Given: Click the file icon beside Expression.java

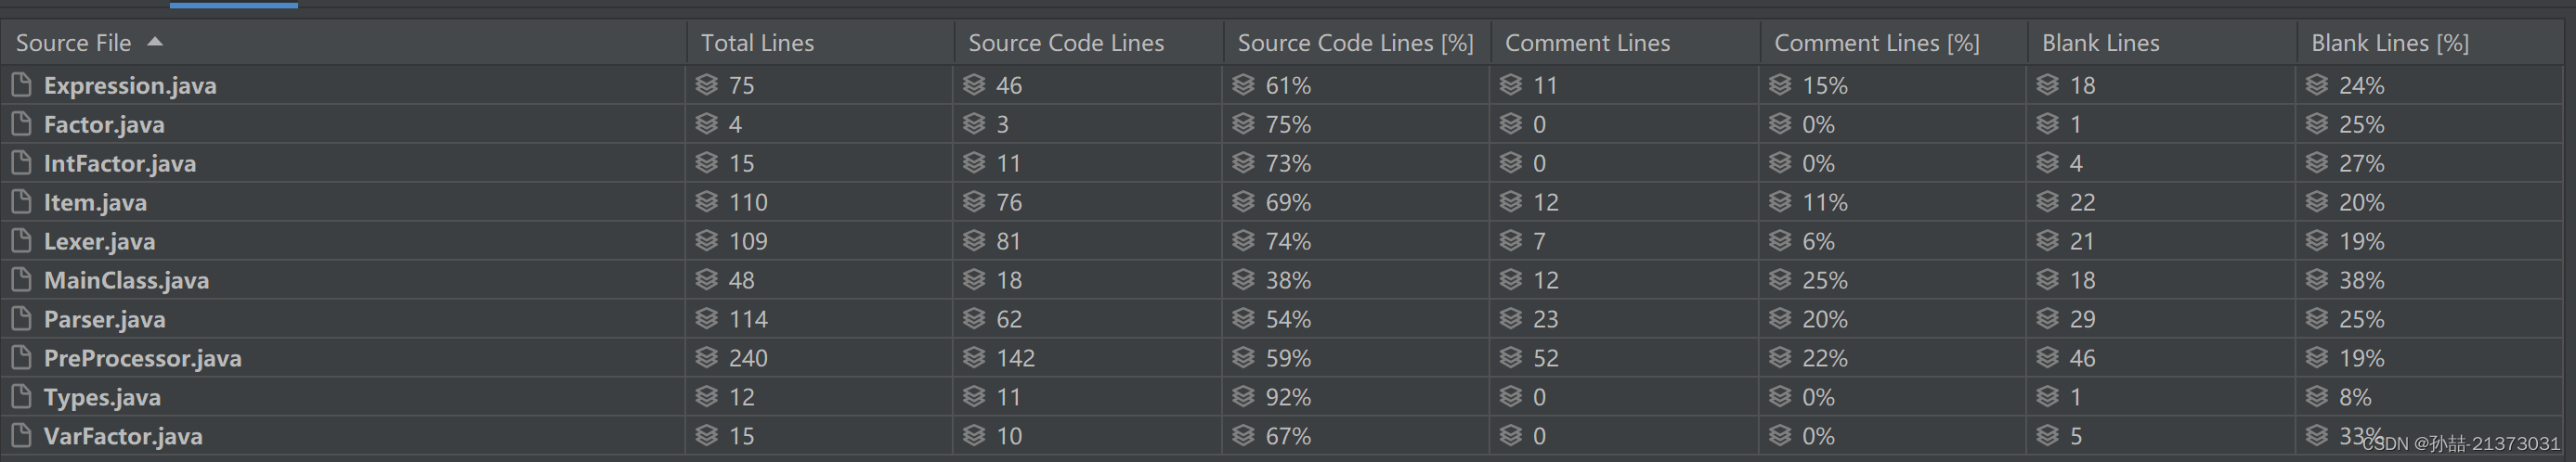Looking at the screenshot, I should [21, 85].
